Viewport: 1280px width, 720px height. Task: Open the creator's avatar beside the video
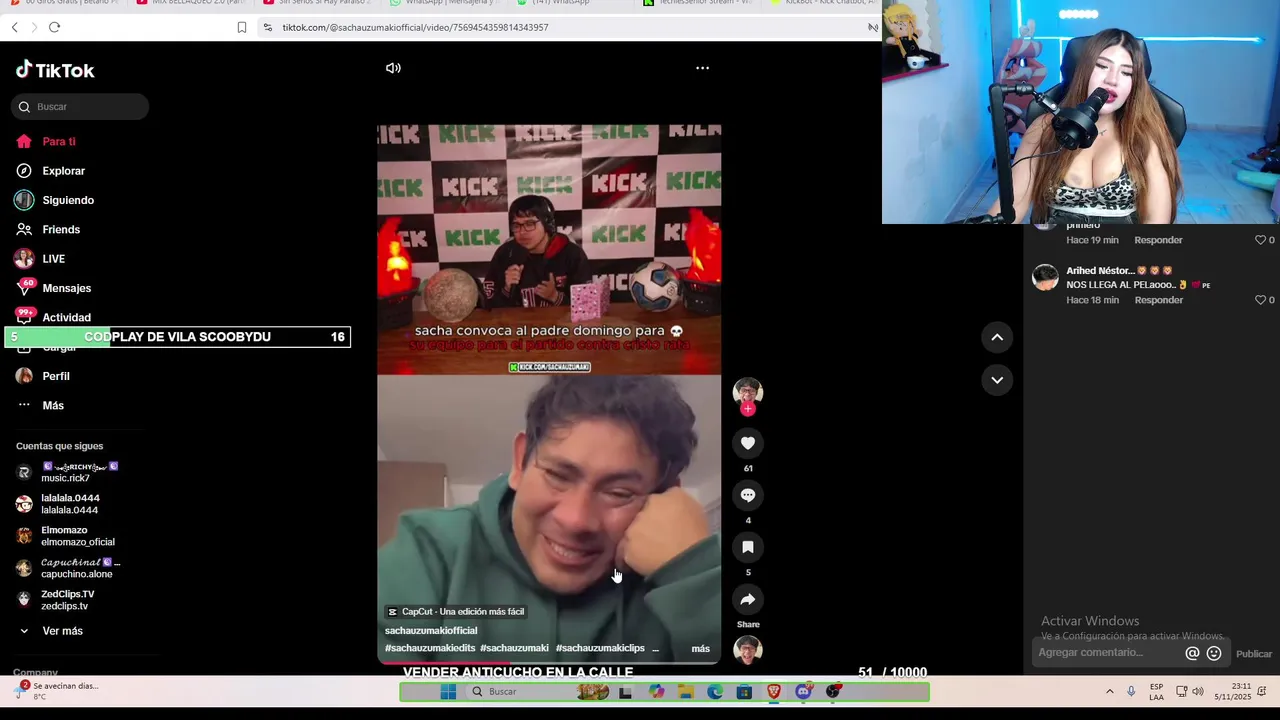(748, 392)
